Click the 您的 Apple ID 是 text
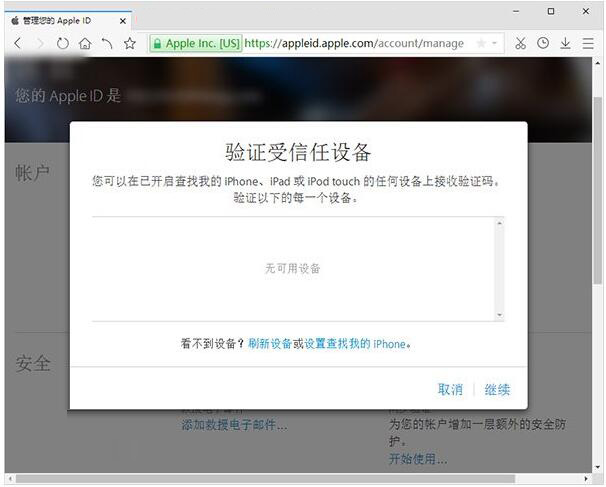The height and width of the screenshot is (487, 606). tap(68, 96)
